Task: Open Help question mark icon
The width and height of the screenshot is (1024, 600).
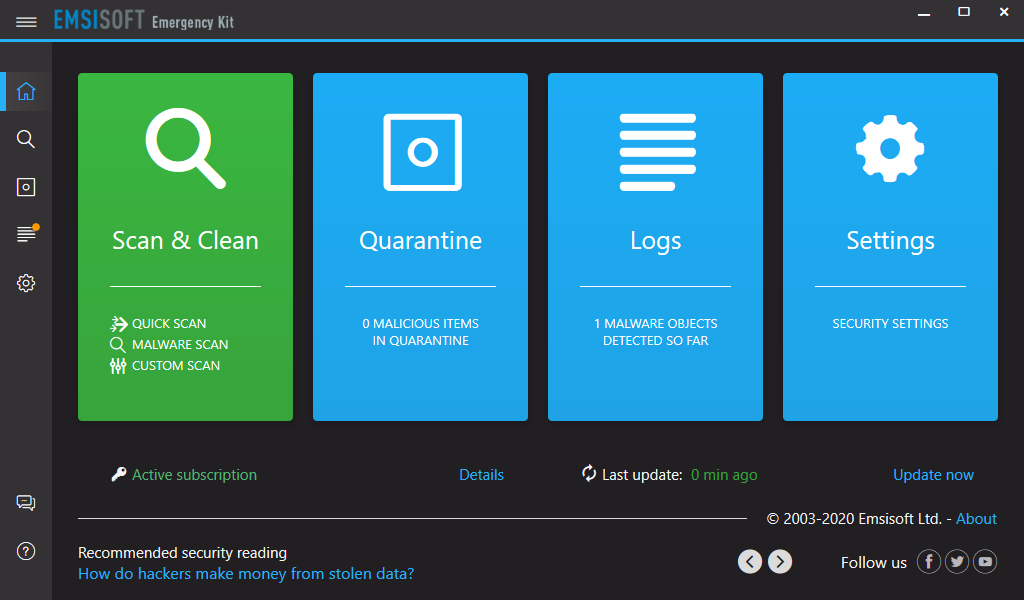Action: click(26, 551)
